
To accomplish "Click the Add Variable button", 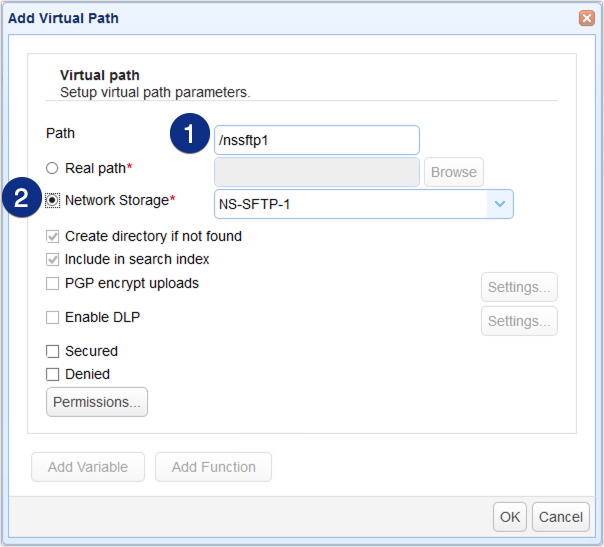I will [x=88, y=467].
